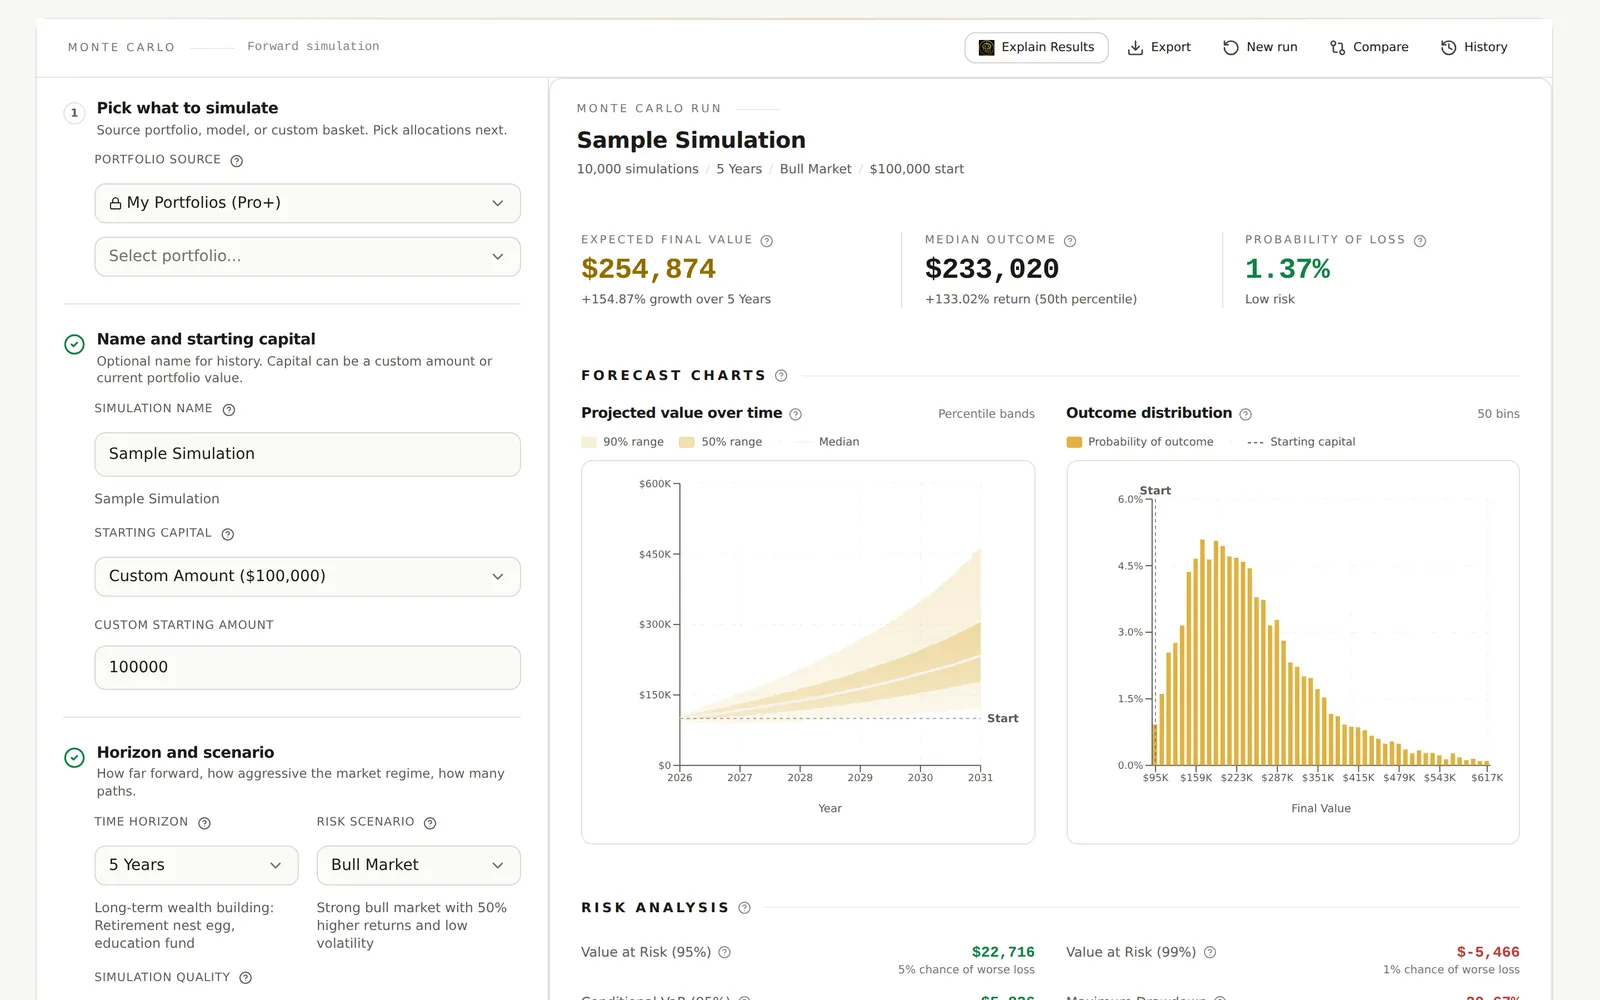Change the 5 Years time horizon dropdown

point(196,865)
